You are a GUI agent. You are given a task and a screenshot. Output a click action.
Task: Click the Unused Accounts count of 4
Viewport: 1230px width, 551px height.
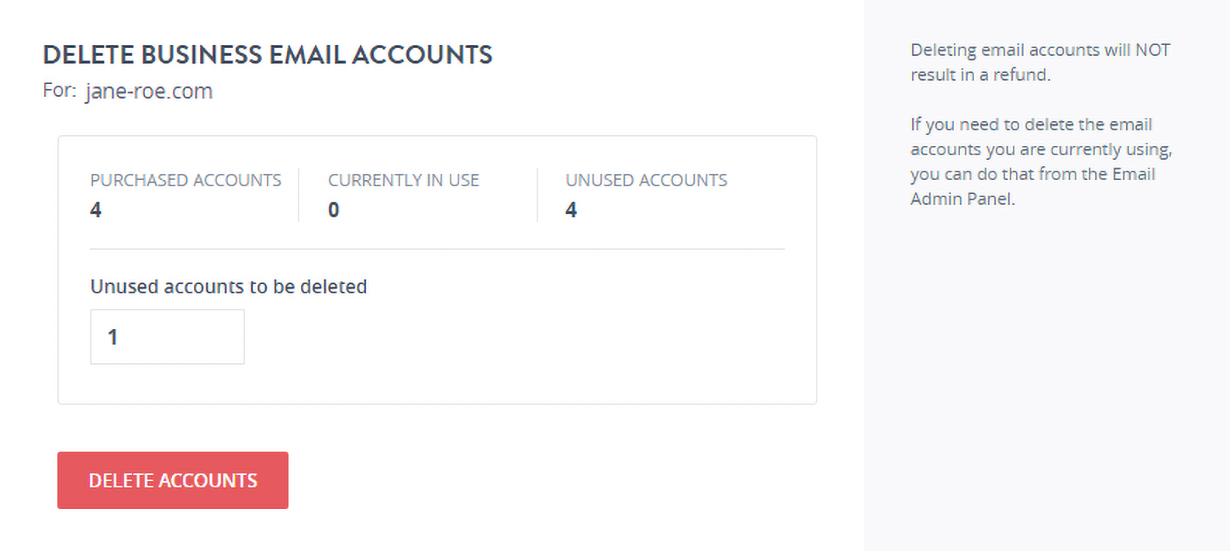coord(571,210)
